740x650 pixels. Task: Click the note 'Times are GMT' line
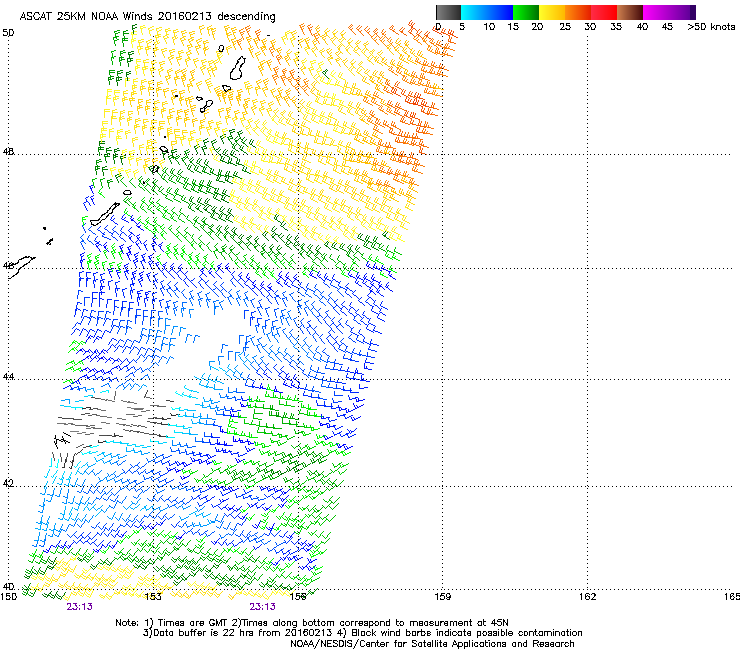pyautogui.click(x=312, y=623)
